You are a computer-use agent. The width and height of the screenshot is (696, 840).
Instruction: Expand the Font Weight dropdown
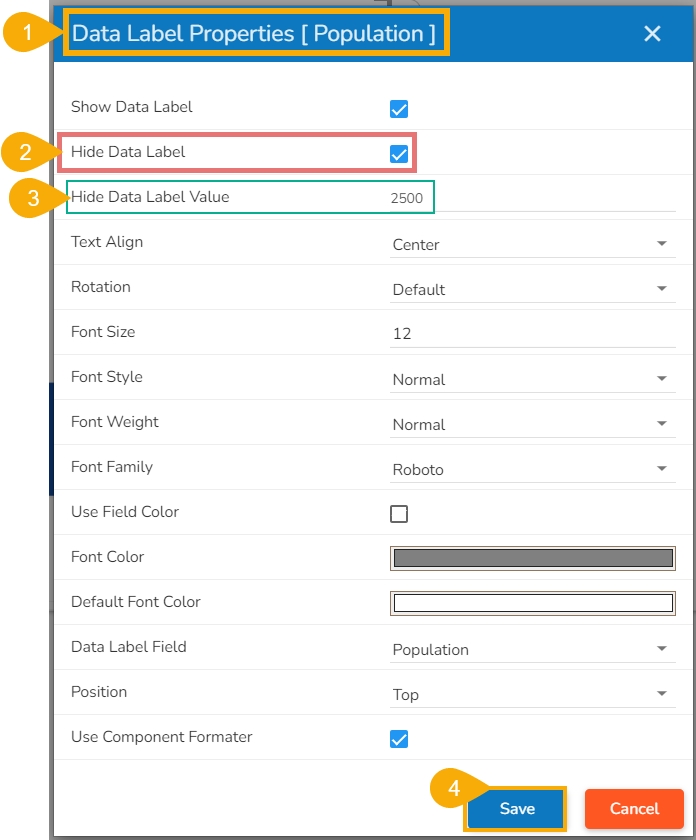[x=530, y=424]
